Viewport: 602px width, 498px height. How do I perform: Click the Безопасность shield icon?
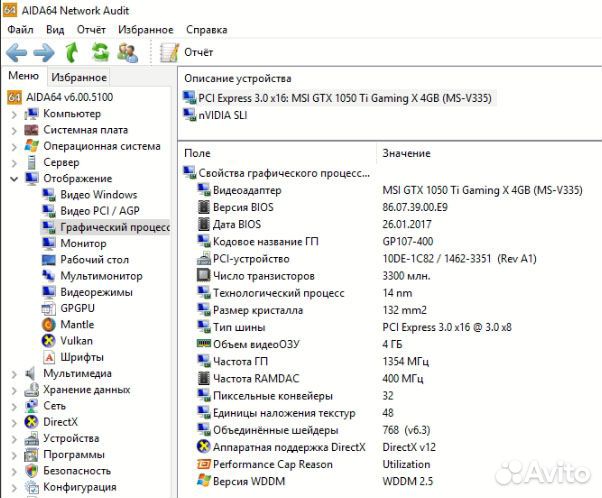[31, 471]
